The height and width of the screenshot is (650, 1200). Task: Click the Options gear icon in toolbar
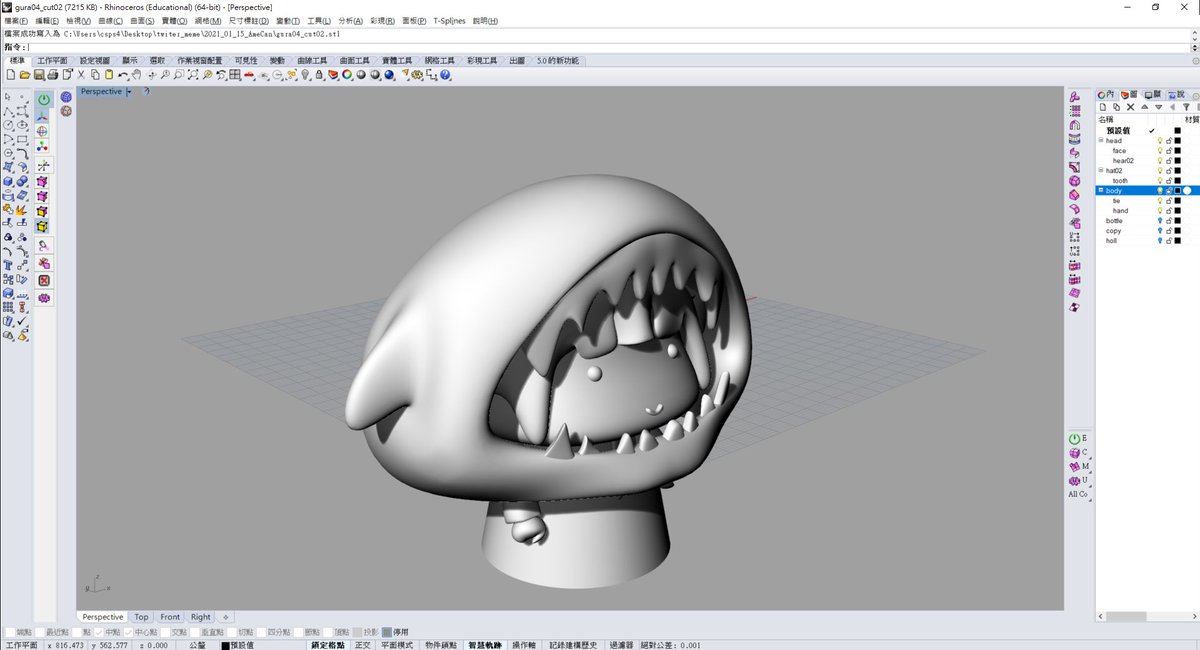[415, 75]
